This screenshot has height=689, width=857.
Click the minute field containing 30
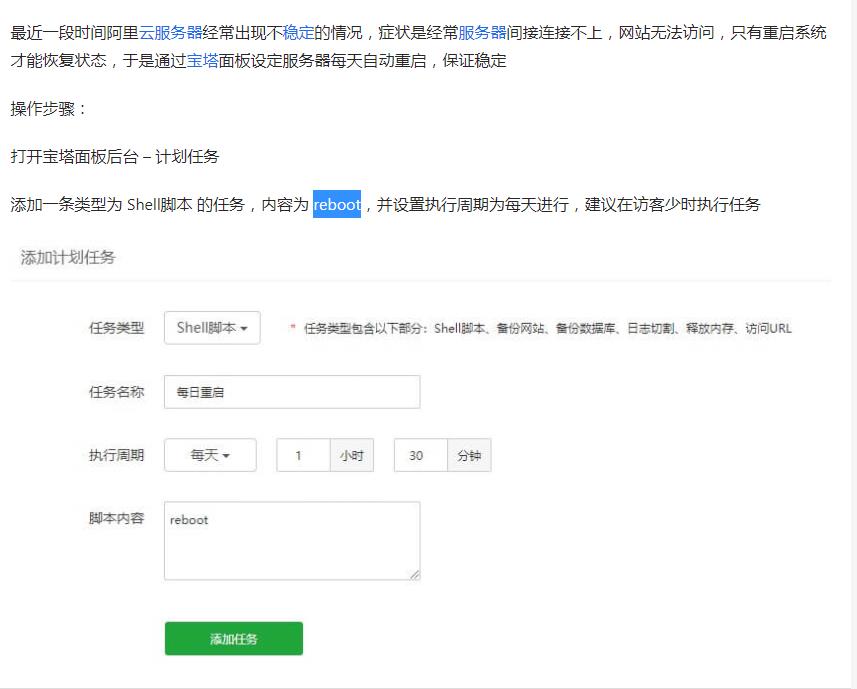point(421,455)
